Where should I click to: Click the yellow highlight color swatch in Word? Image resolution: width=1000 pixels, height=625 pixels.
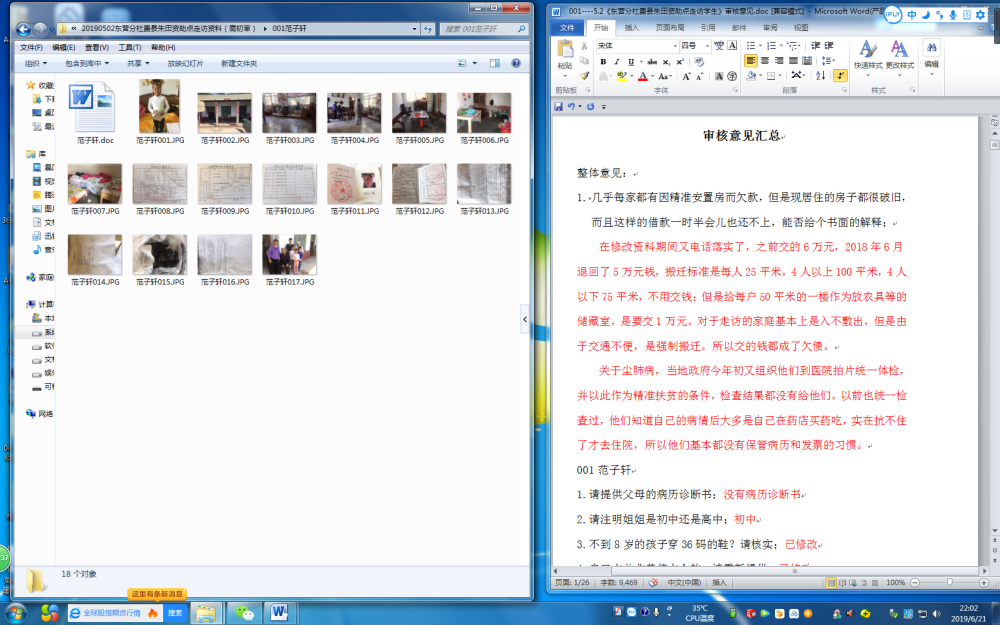point(621,77)
